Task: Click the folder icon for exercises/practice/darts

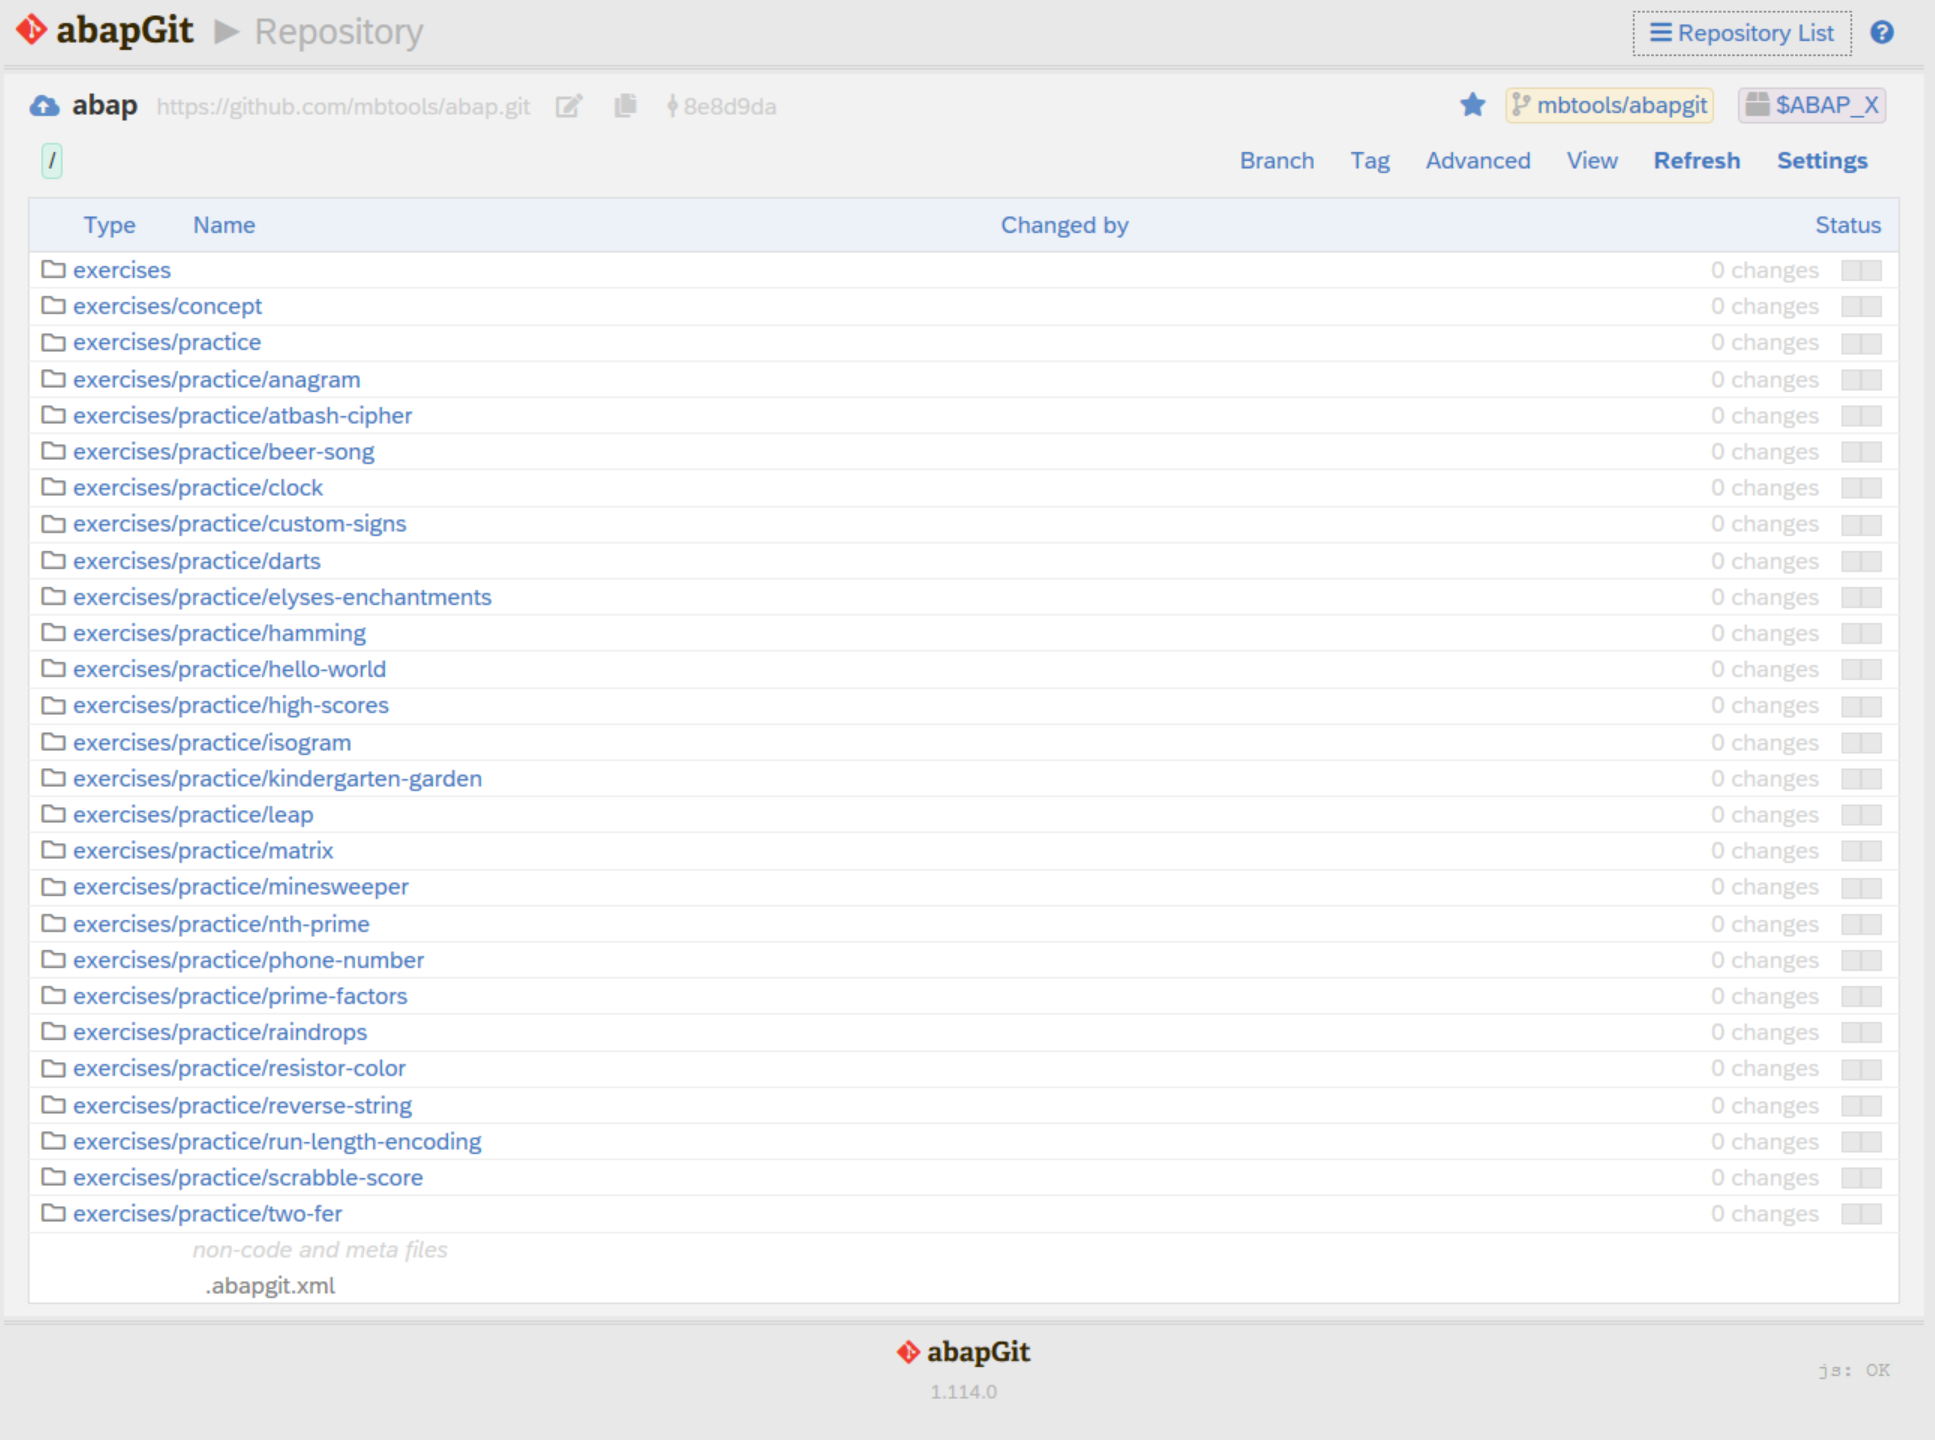Action: pos(53,561)
